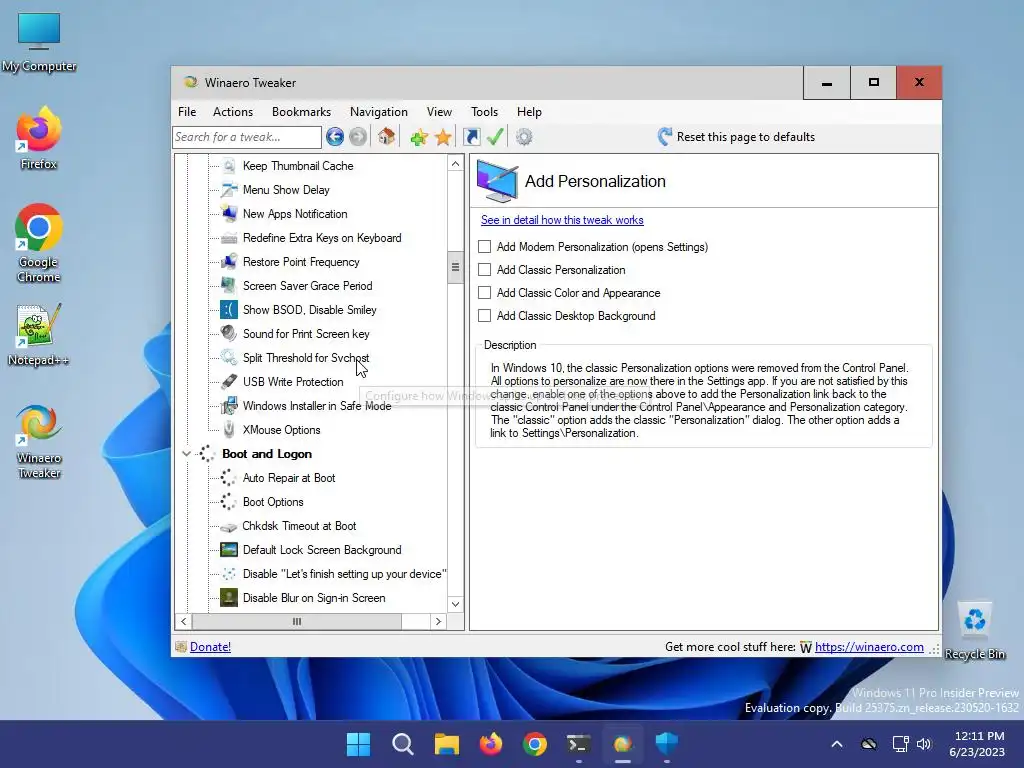
Task: Open Disable "Let's finish setting up your device"
Action: [344, 574]
